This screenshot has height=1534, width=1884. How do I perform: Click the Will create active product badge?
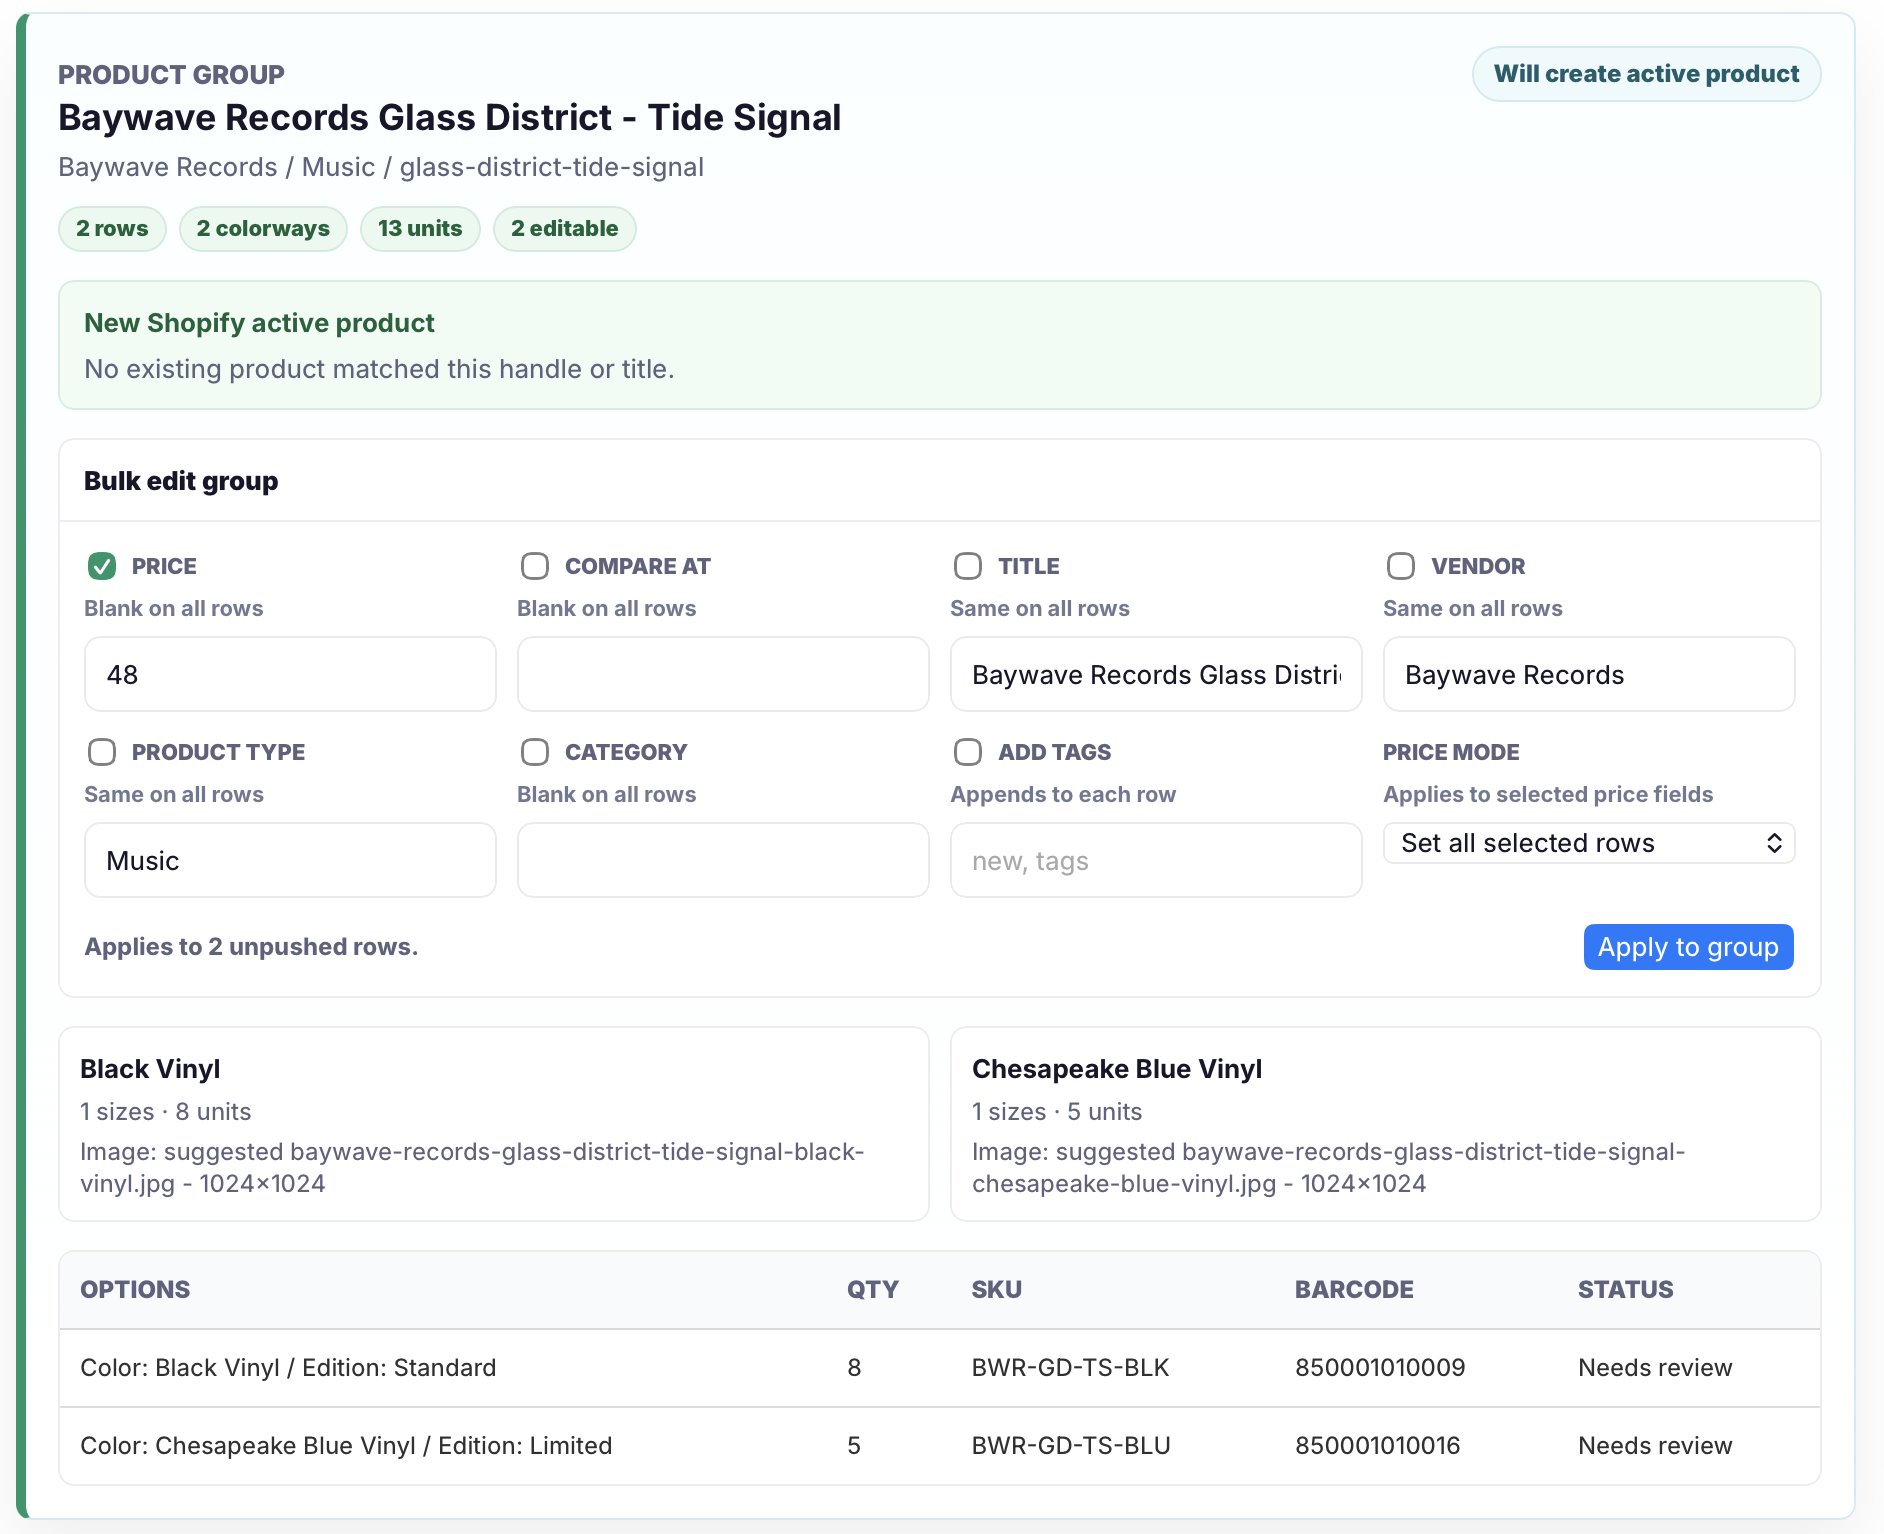(x=1646, y=74)
